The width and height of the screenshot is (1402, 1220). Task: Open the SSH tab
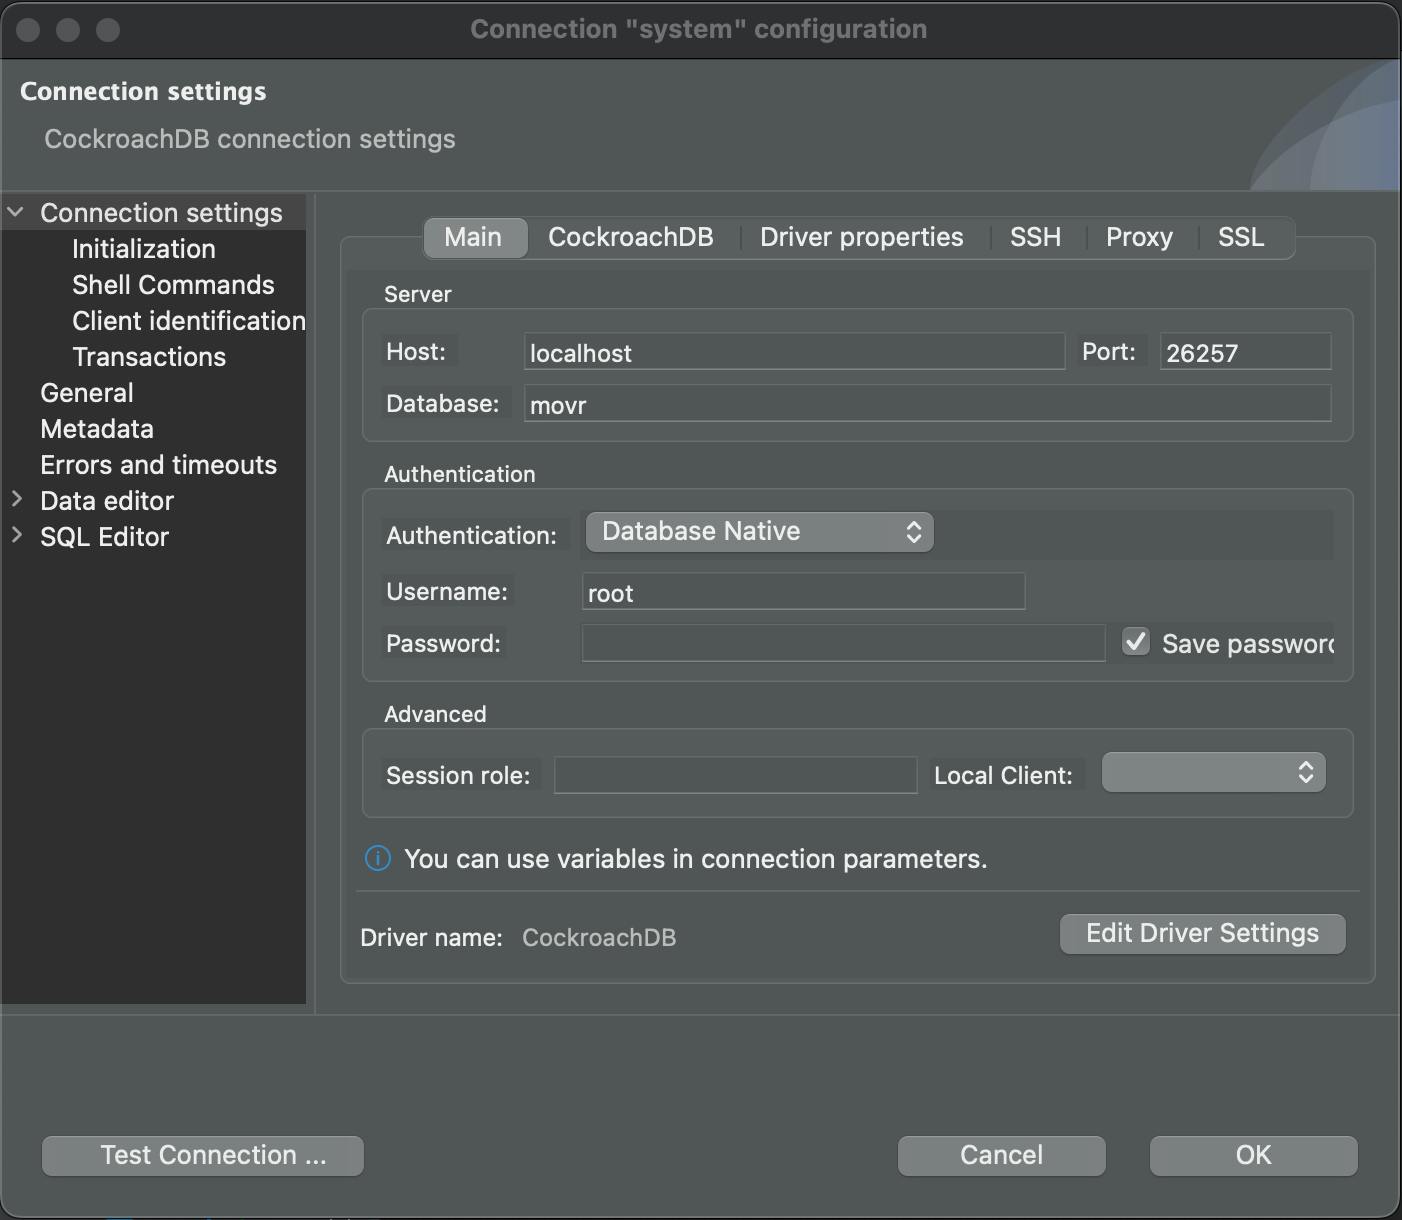1034,237
